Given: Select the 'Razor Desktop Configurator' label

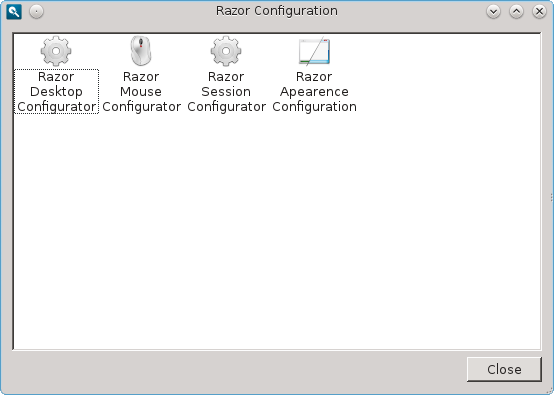Looking at the screenshot, I should 56,92.
